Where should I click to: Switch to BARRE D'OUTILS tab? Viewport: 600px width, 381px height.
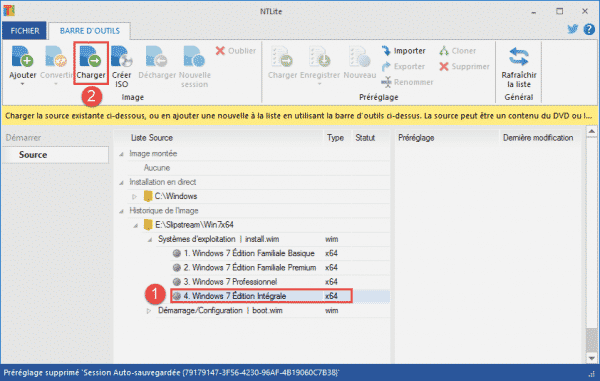(x=90, y=31)
